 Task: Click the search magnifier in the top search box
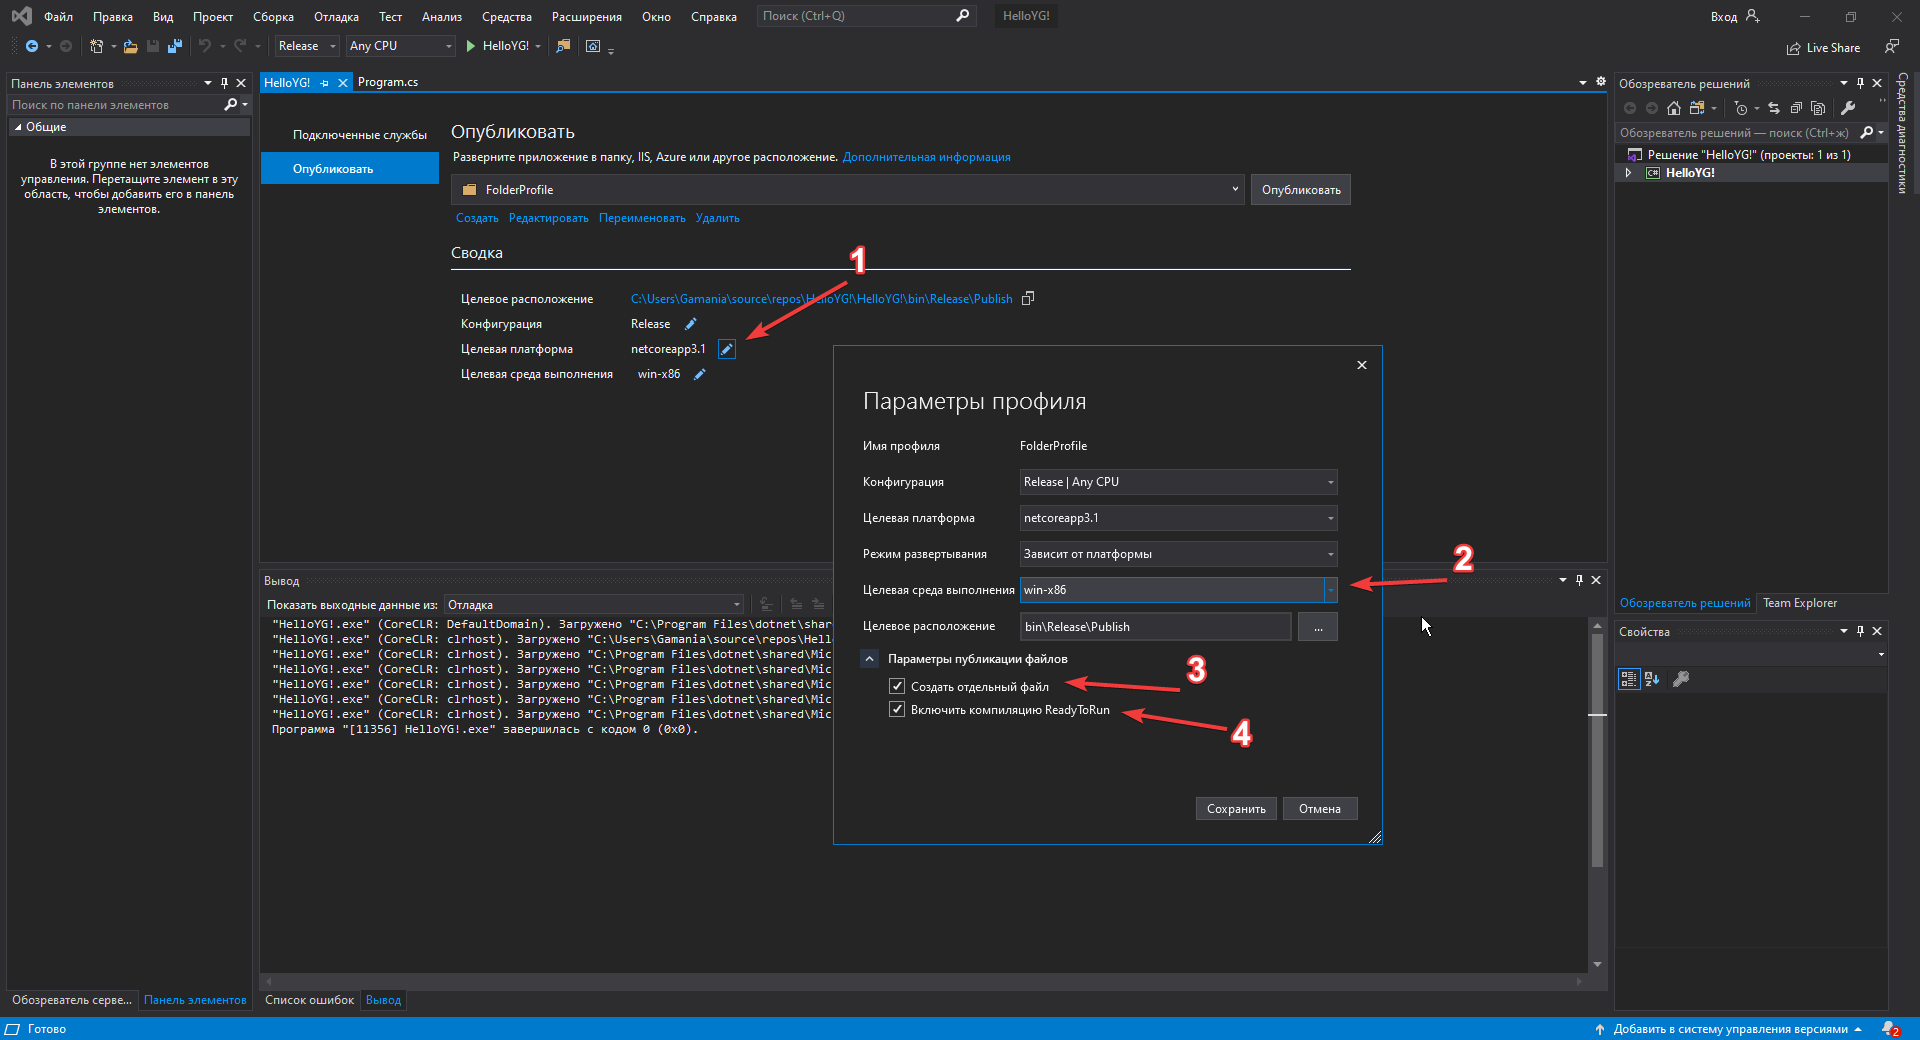tap(962, 16)
